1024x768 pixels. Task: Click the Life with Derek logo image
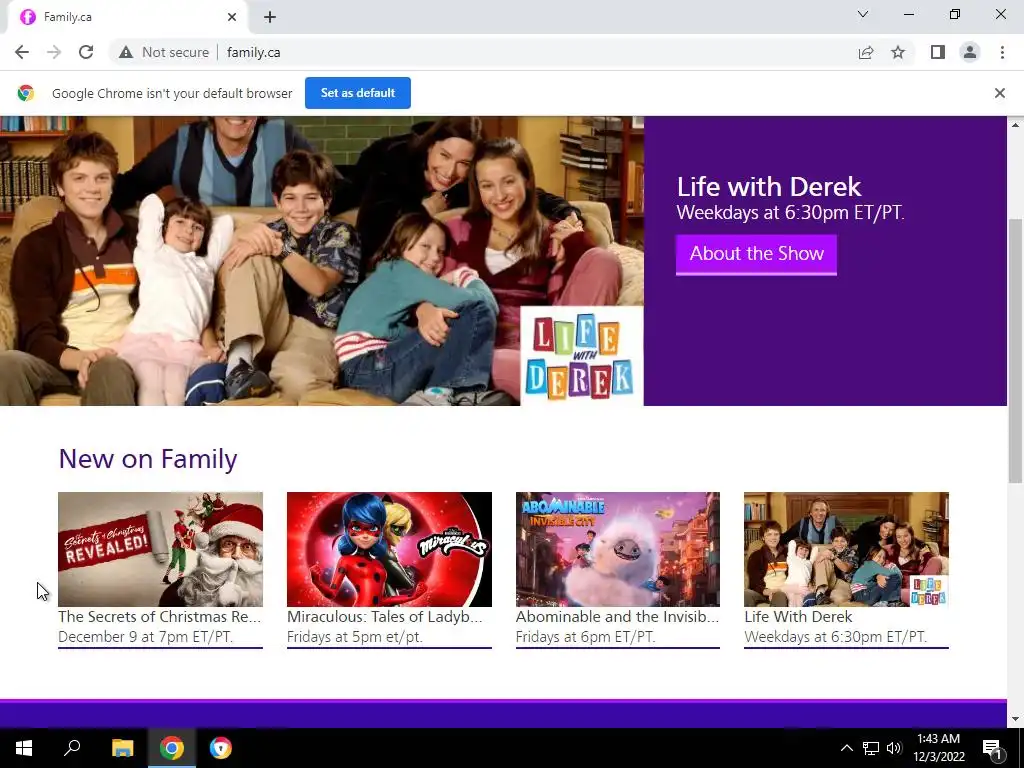coord(581,357)
